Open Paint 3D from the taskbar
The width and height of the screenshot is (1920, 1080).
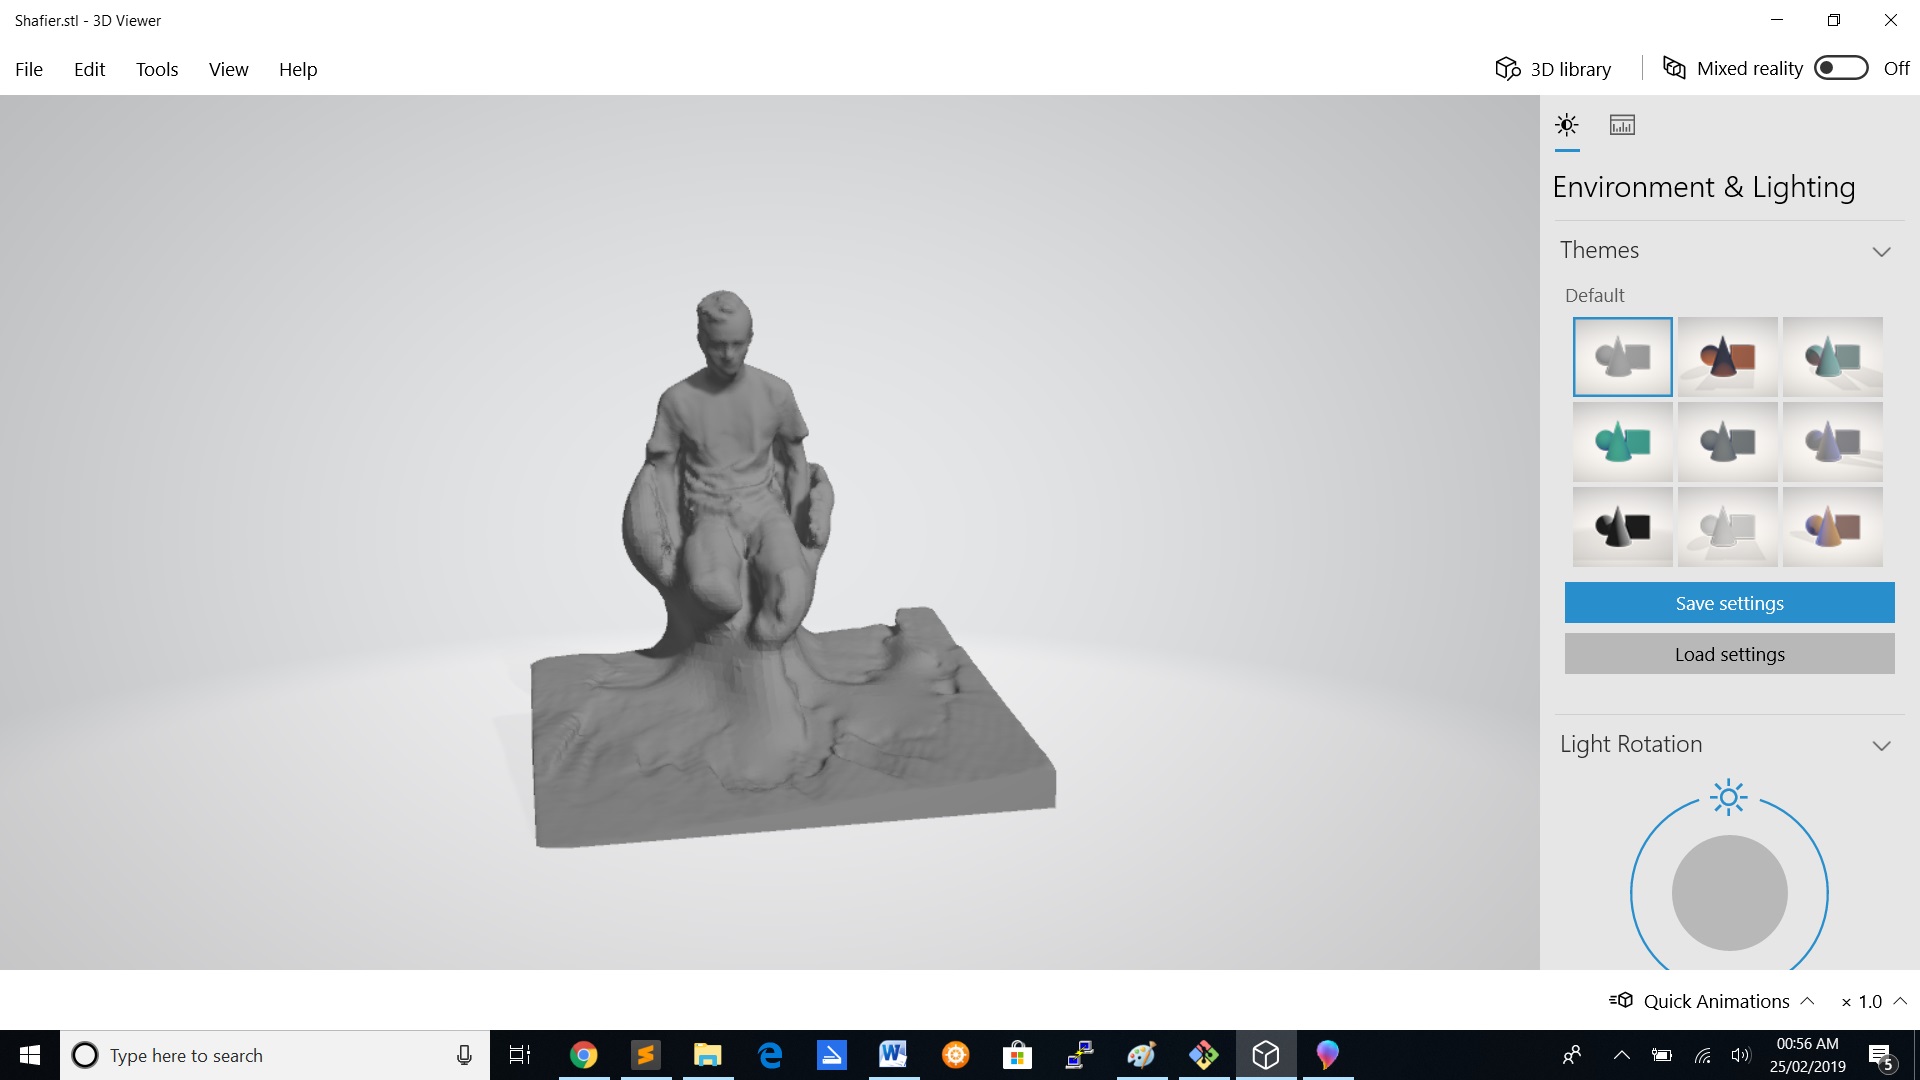tap(1327, 1054)
